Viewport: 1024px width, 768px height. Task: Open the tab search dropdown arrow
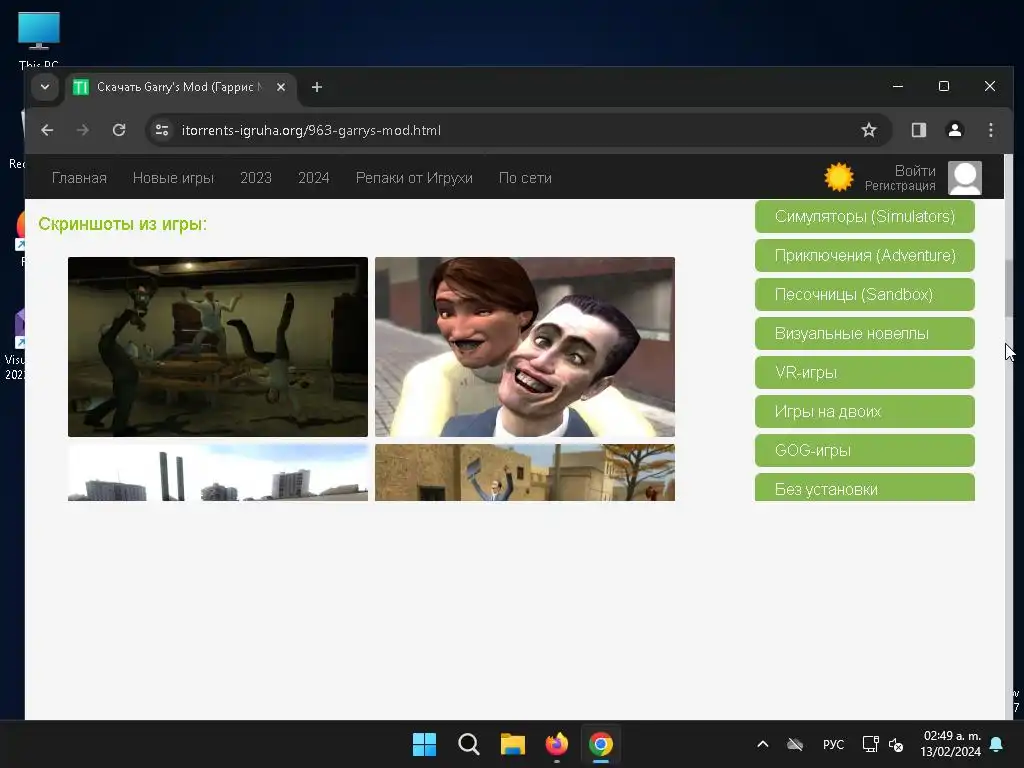click(x=45, y=87)
